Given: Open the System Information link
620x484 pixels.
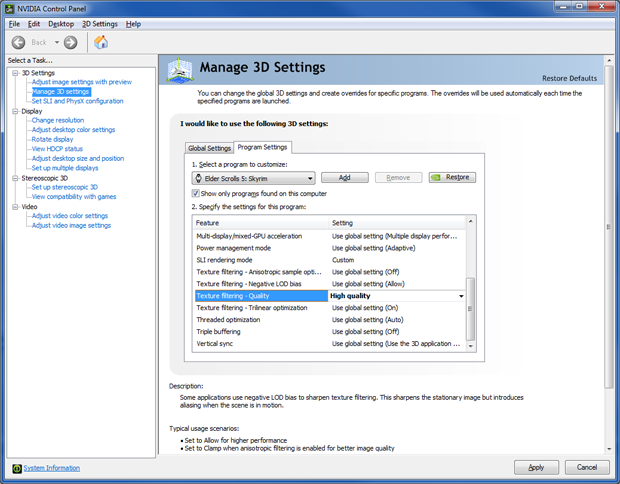Looking at the screenshot, I should coord(51,468).
